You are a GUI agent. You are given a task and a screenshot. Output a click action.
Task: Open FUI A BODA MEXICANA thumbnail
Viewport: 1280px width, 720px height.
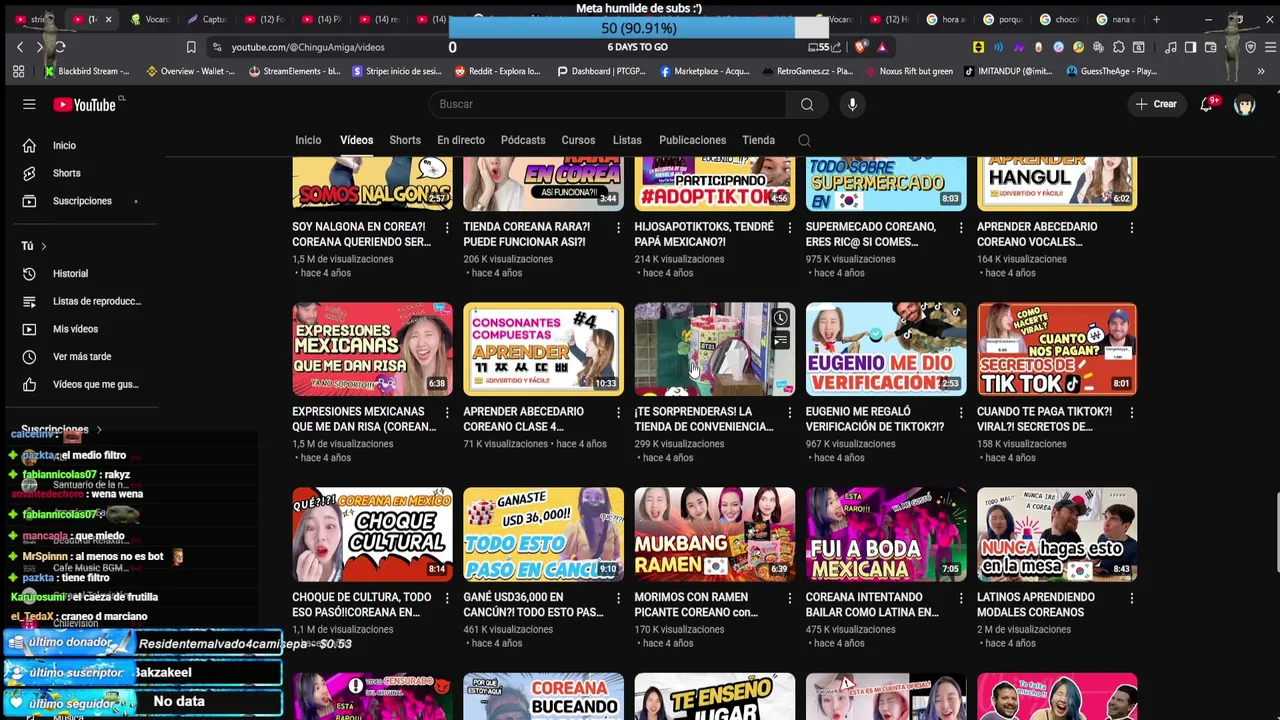point(886,534)
